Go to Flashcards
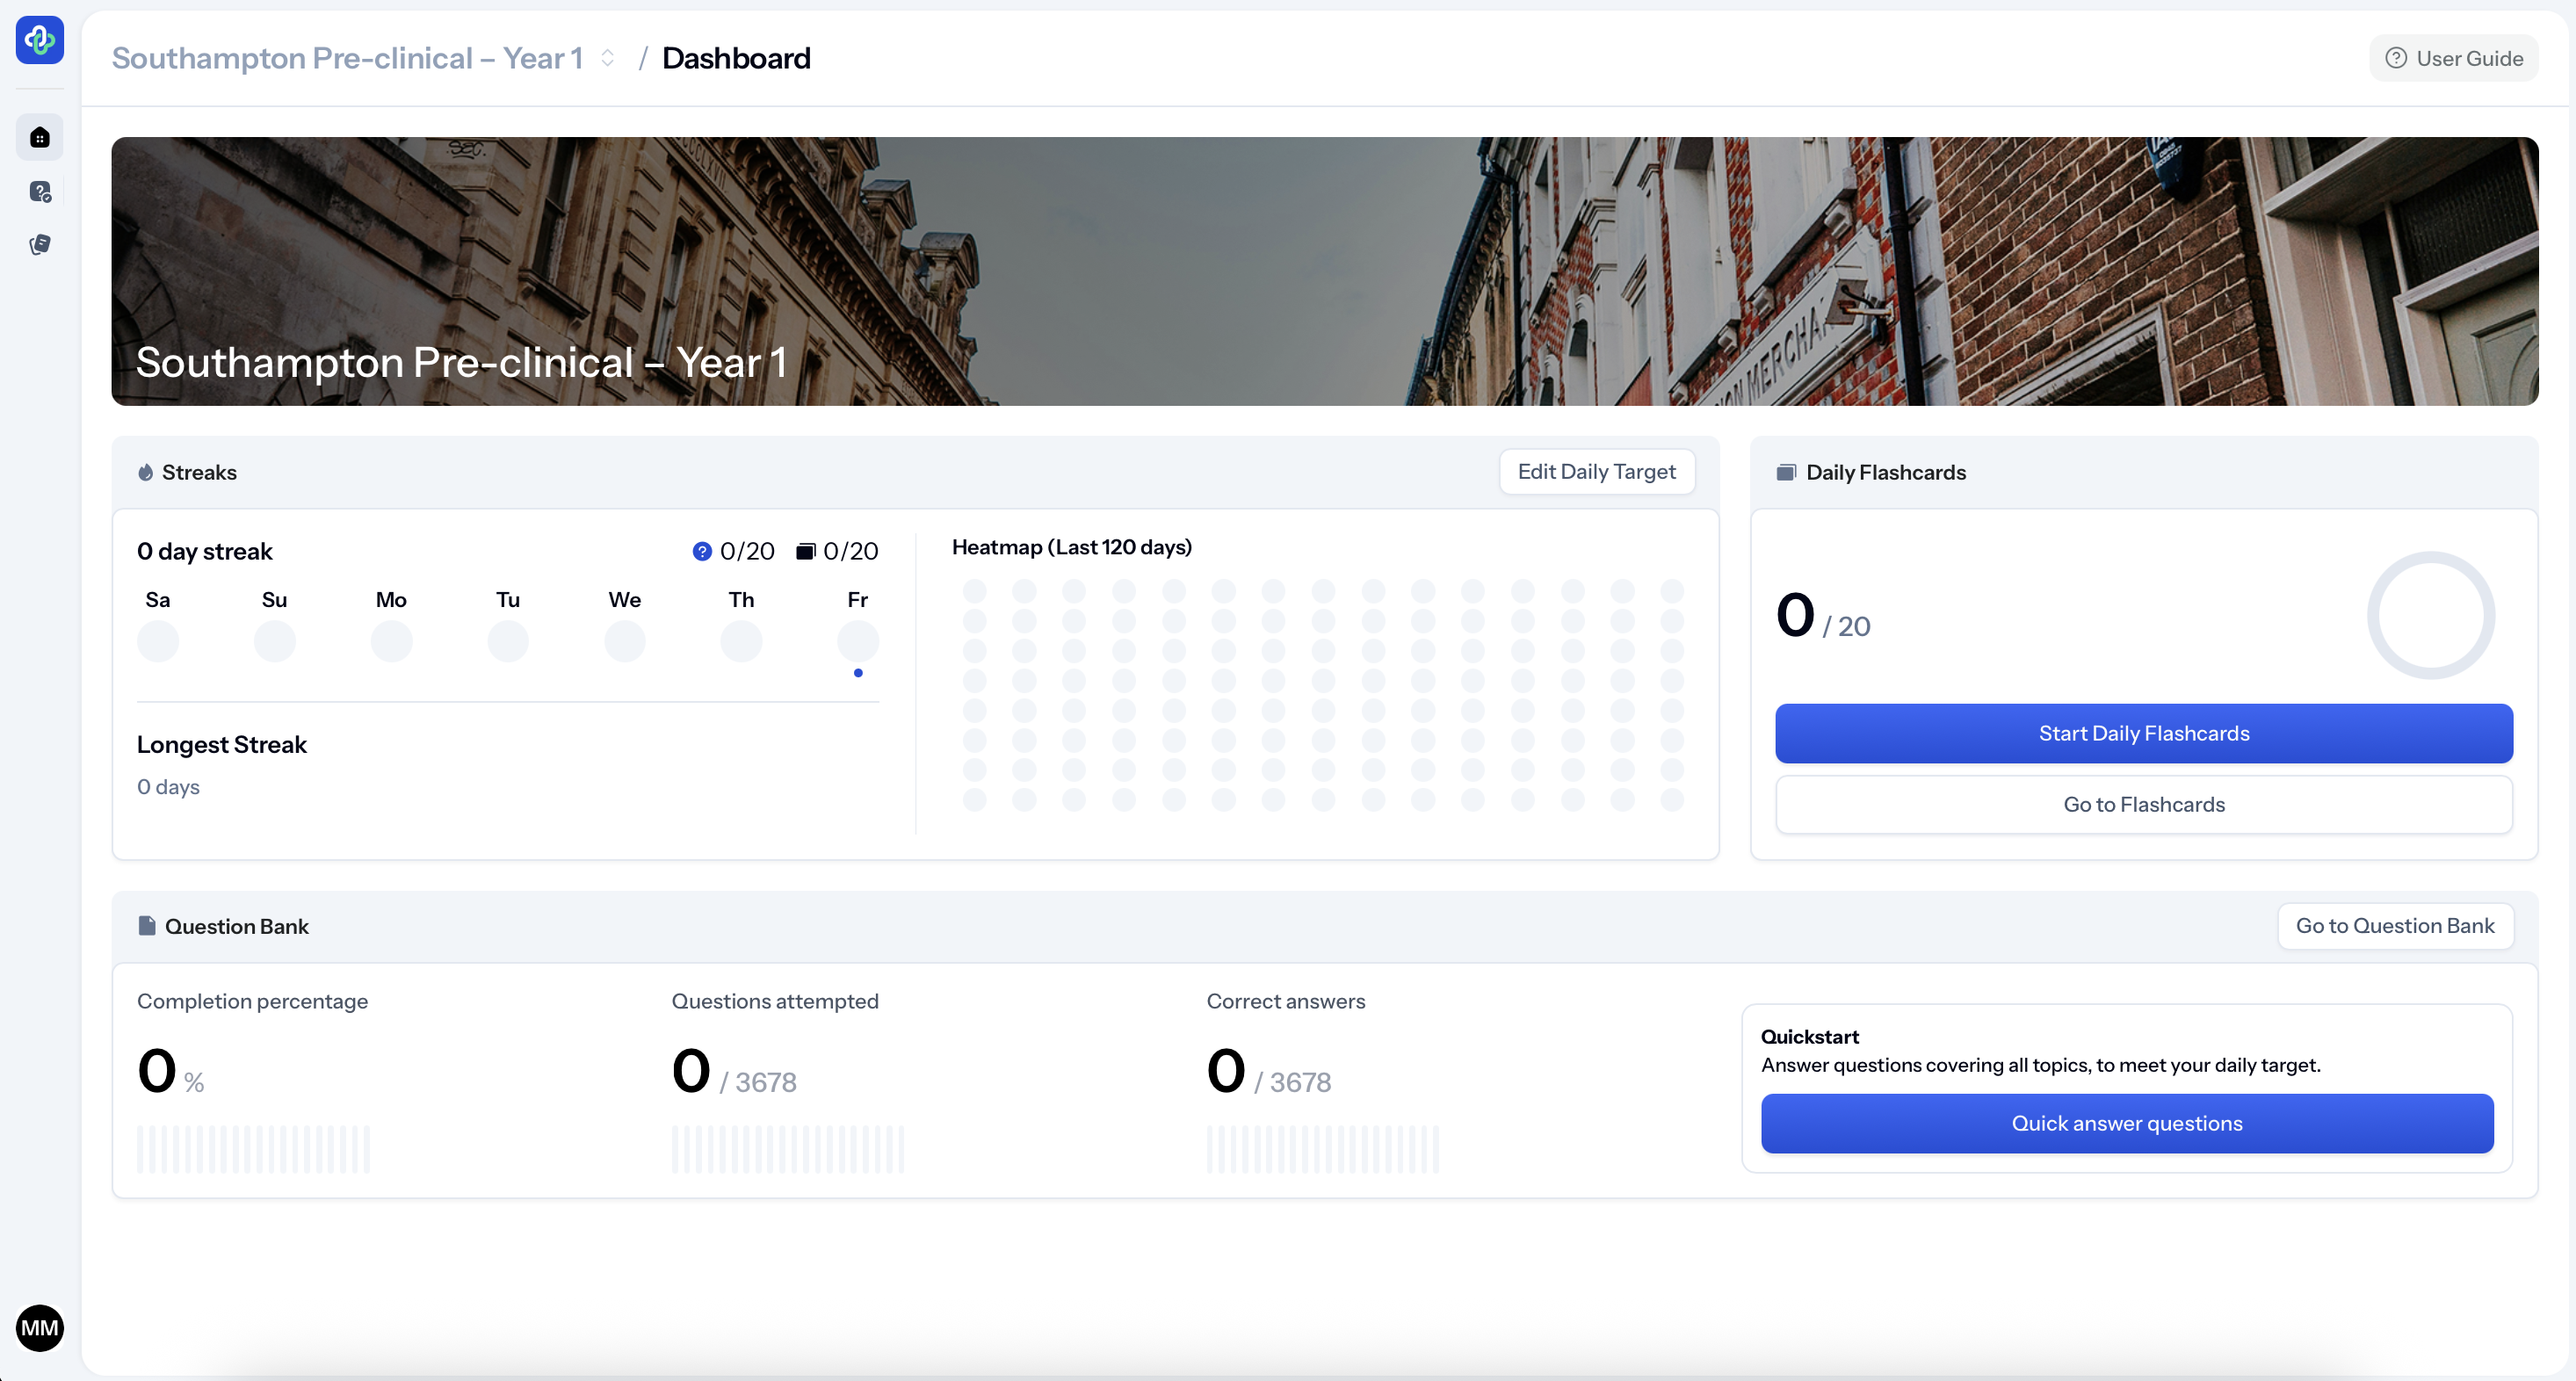 pyautogui.click(x=2143, y=805)
